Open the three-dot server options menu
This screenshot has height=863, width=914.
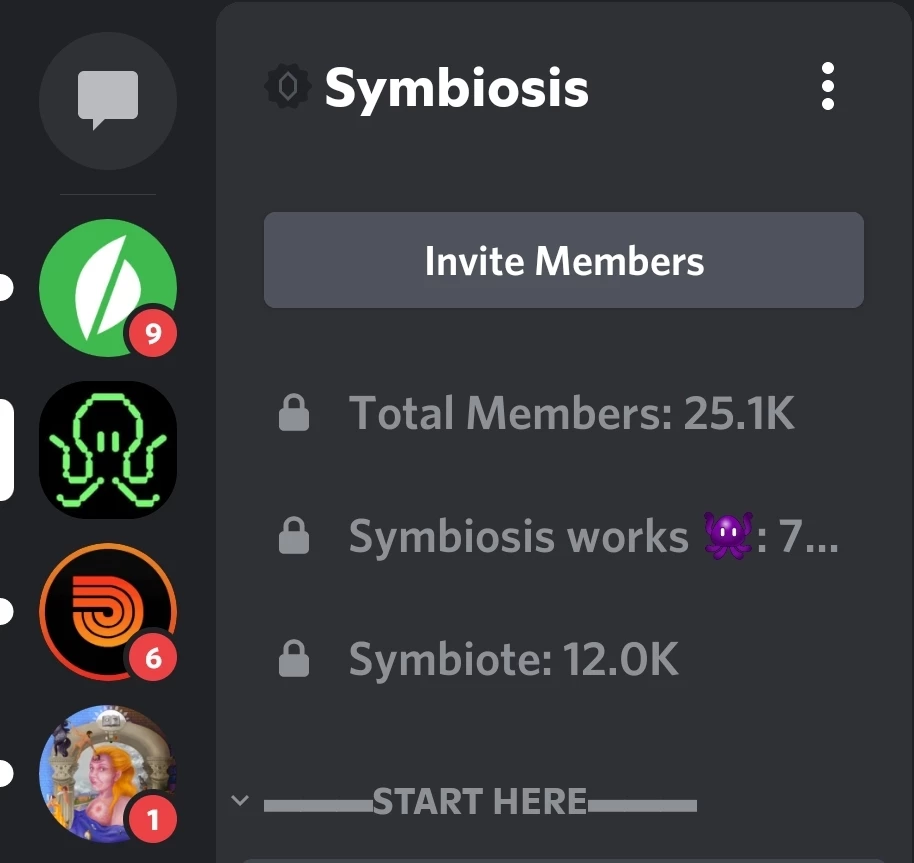coord(827,86)
